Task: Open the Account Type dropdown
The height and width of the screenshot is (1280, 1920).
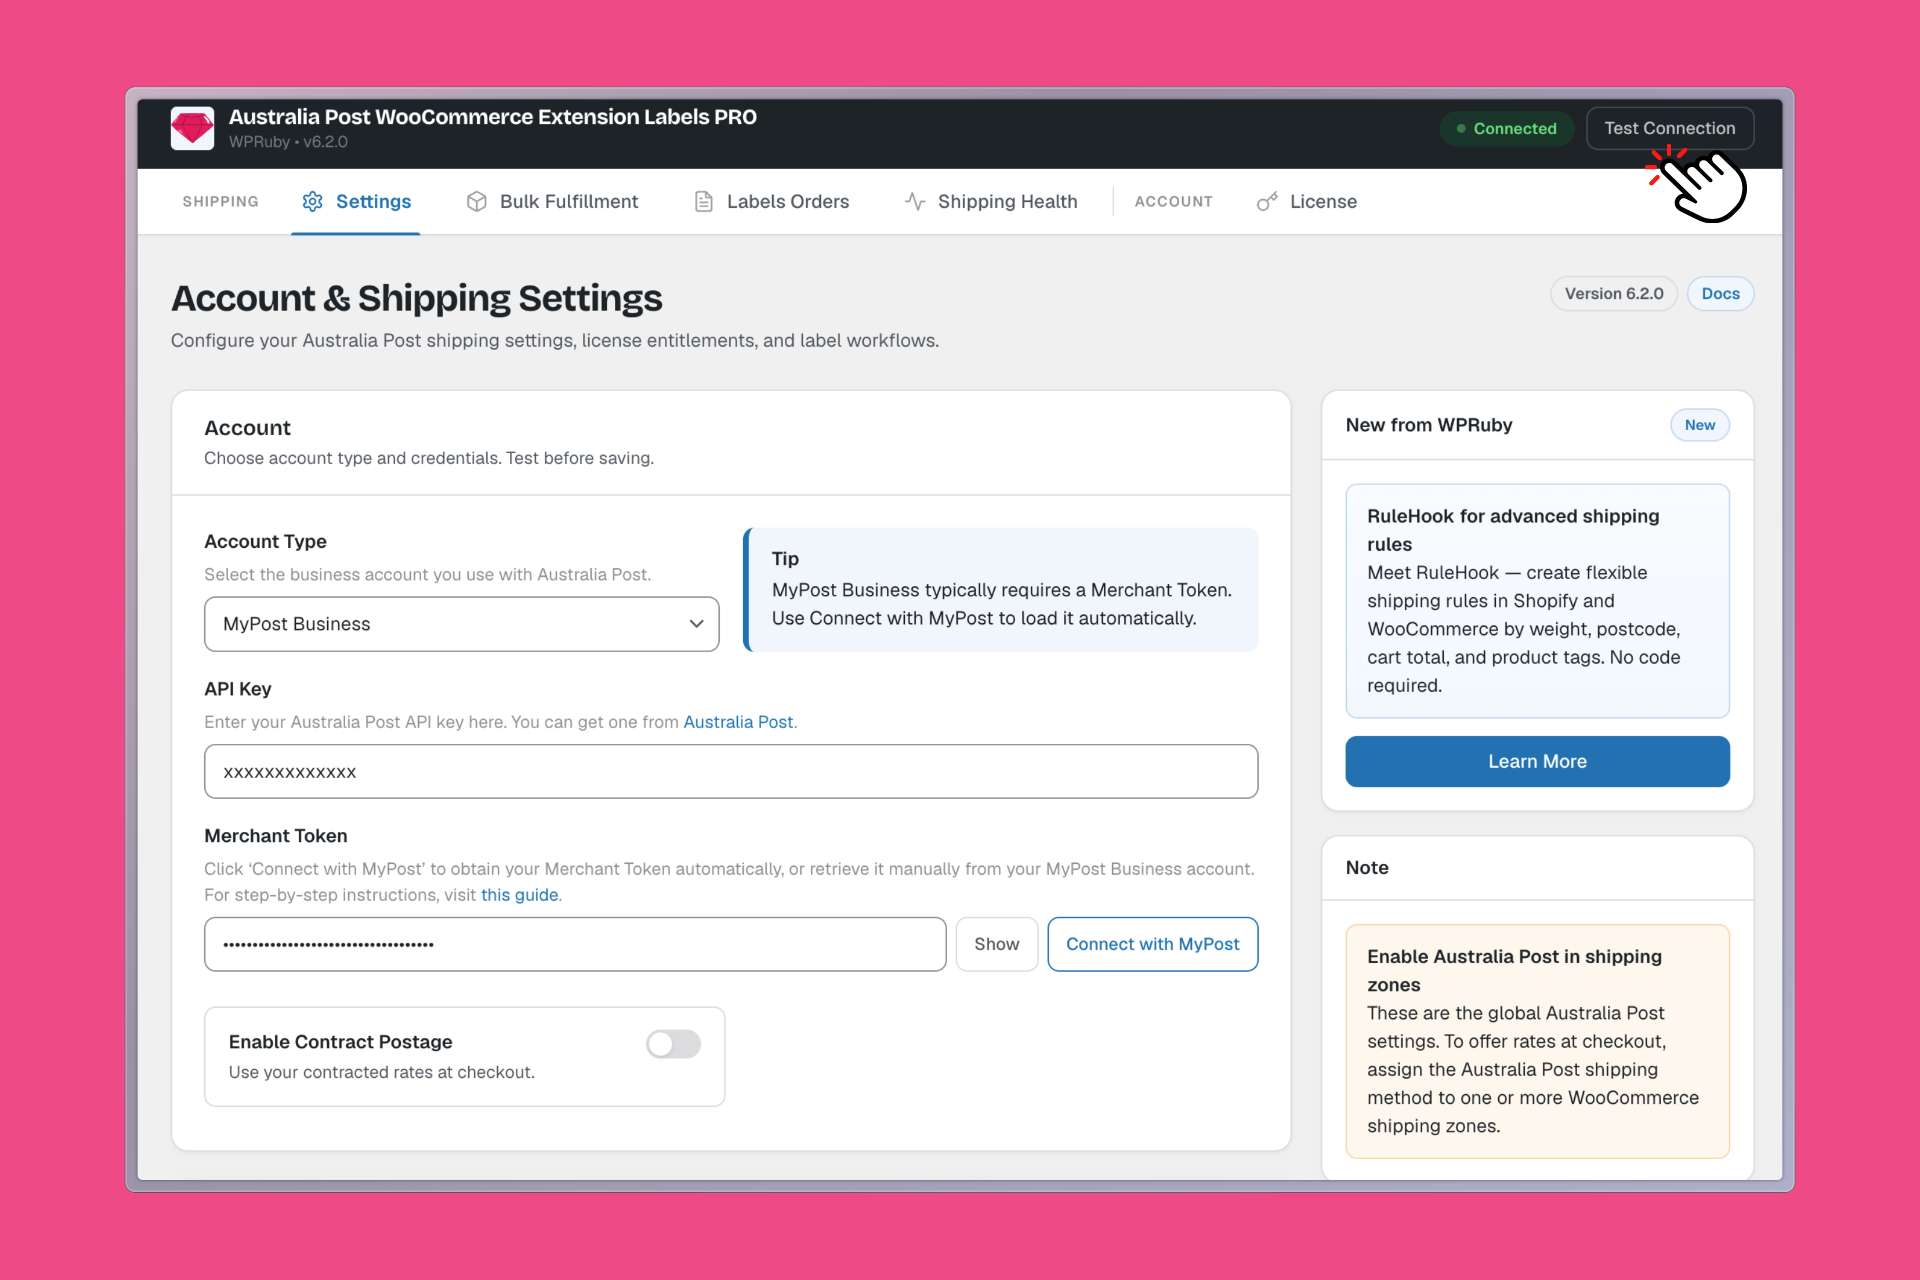Action: 461,624
